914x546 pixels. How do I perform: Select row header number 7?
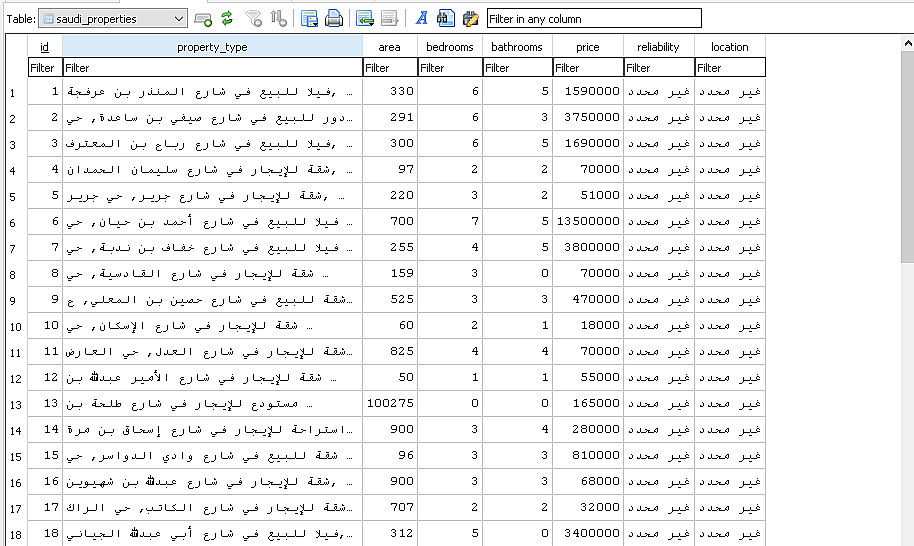coord(16,248)
